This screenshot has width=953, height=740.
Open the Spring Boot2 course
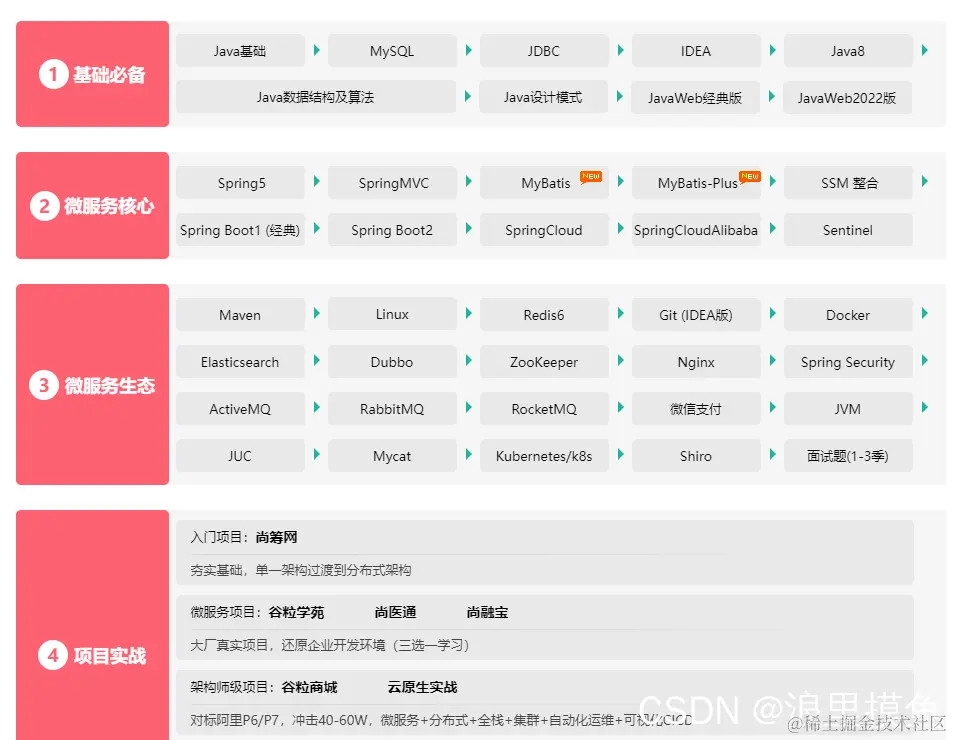tap(392, 230)
